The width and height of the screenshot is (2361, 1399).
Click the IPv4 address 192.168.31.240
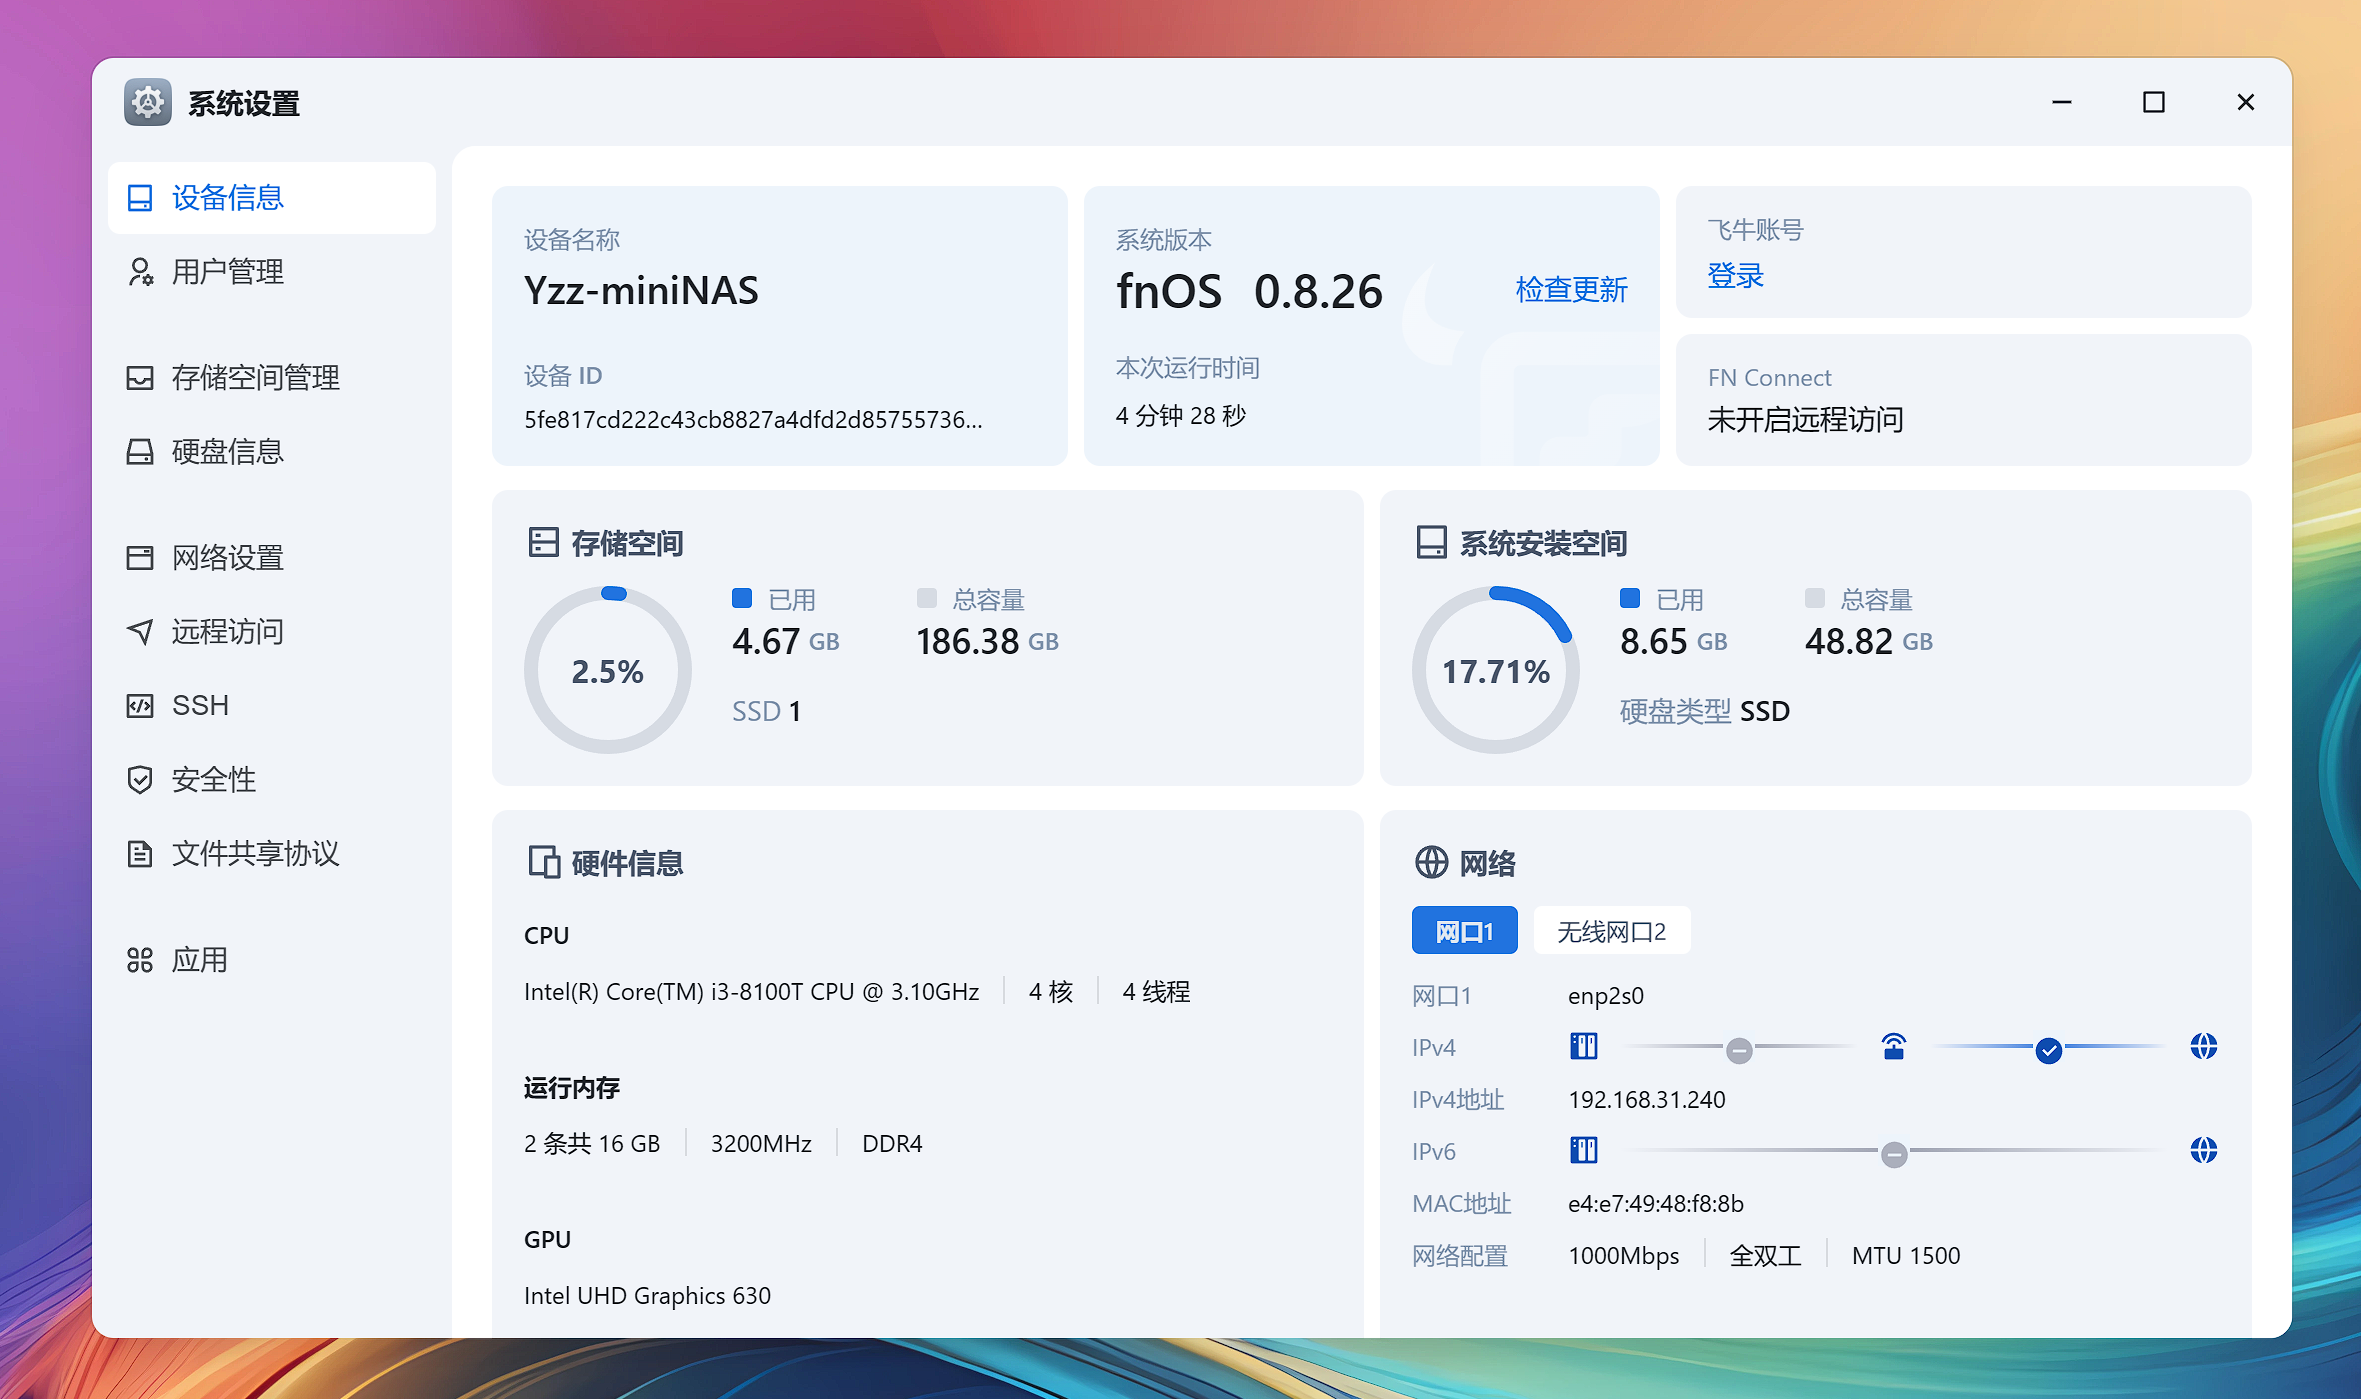[x=1647, y=1100]
